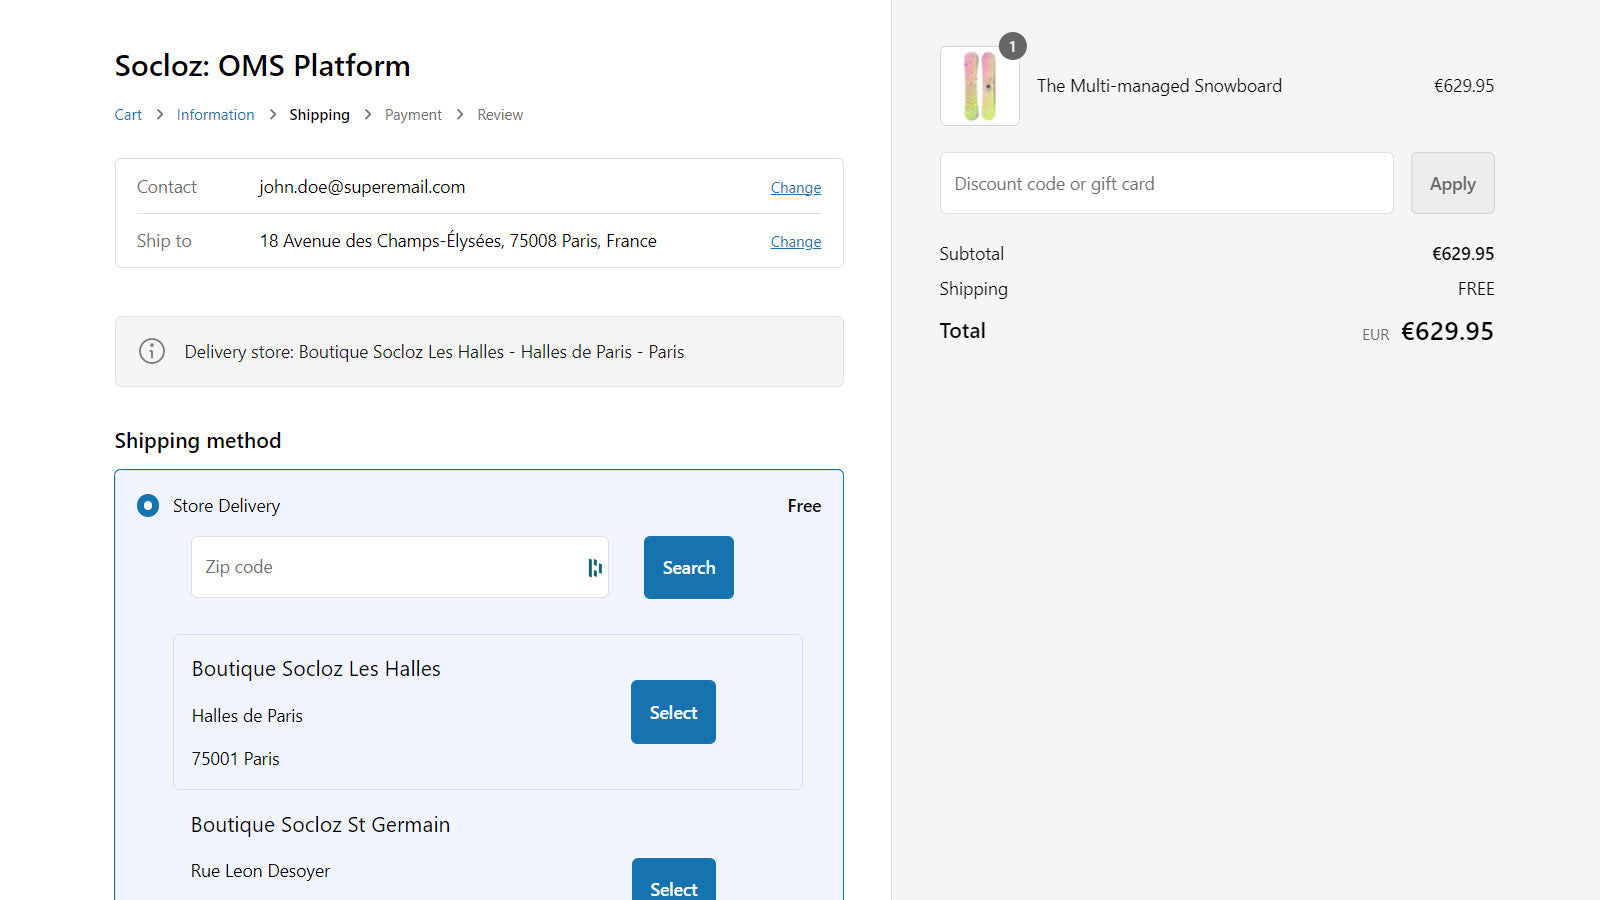Click the Shipping method heading
1600x900 pixels.
coord(198,441)
